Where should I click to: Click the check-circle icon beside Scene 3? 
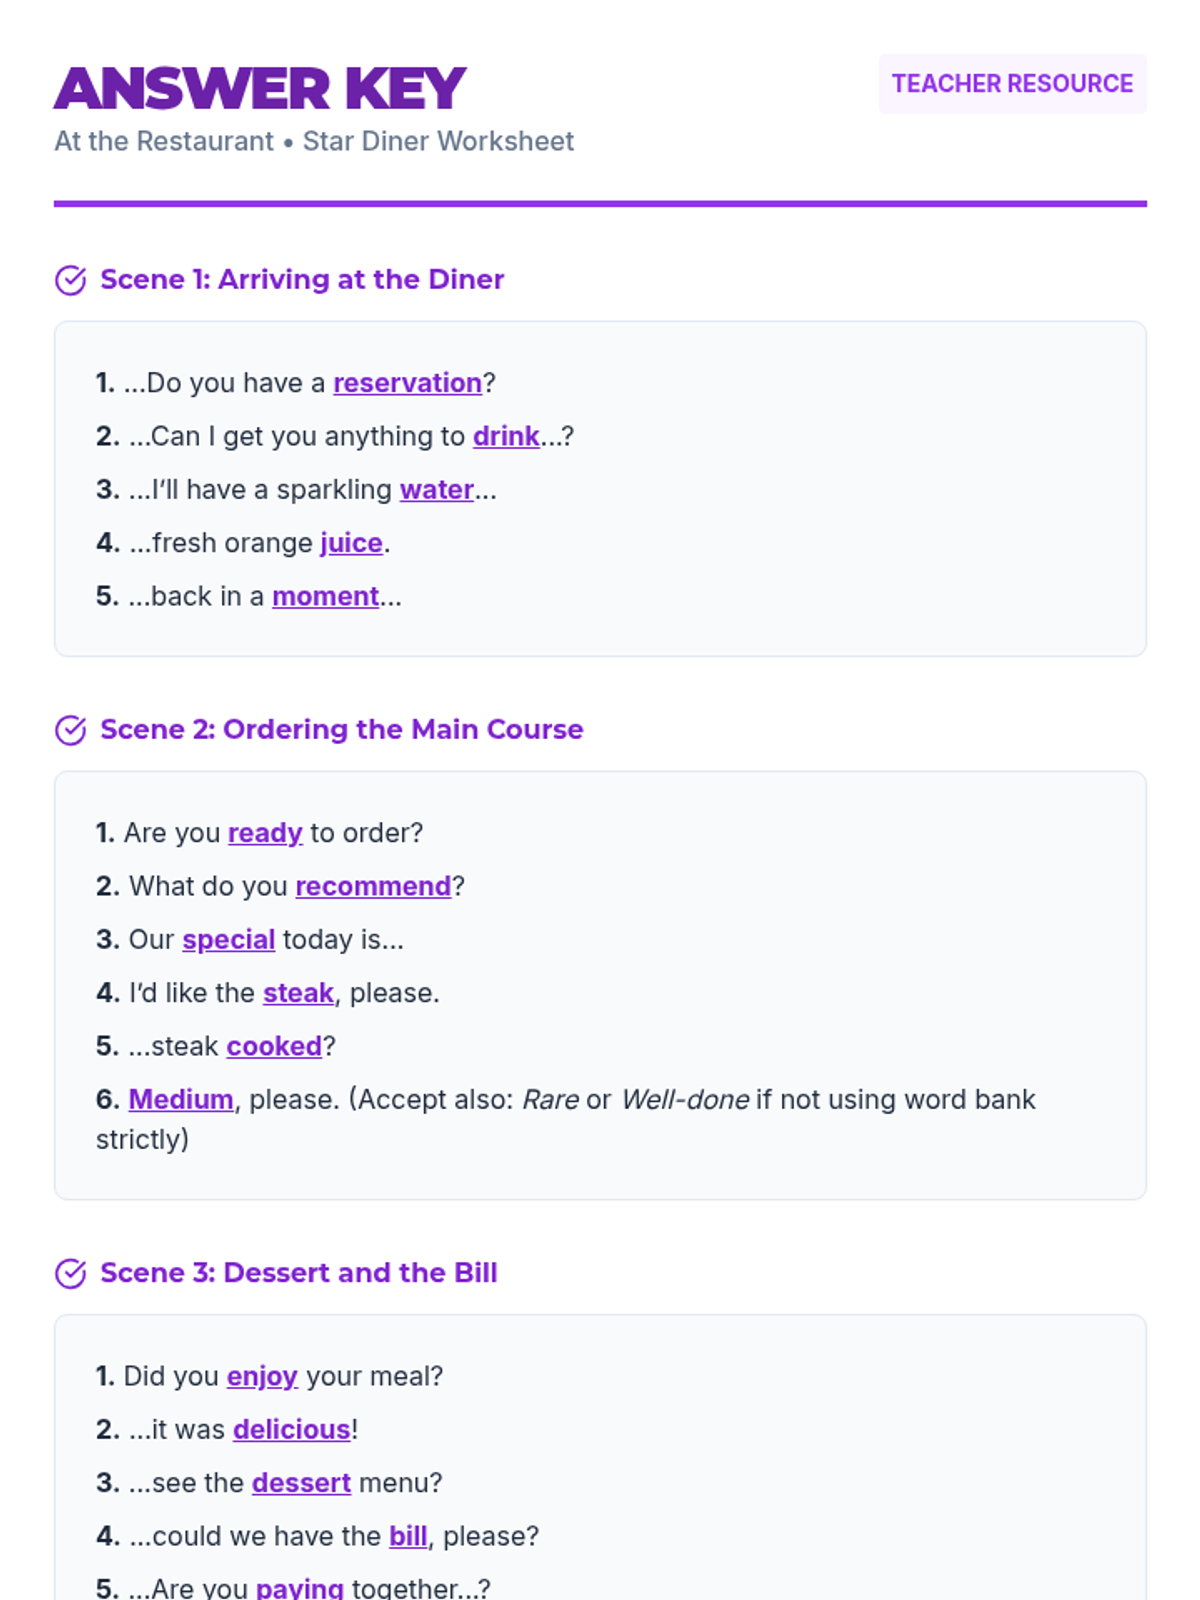click(x=70, y=1273)
